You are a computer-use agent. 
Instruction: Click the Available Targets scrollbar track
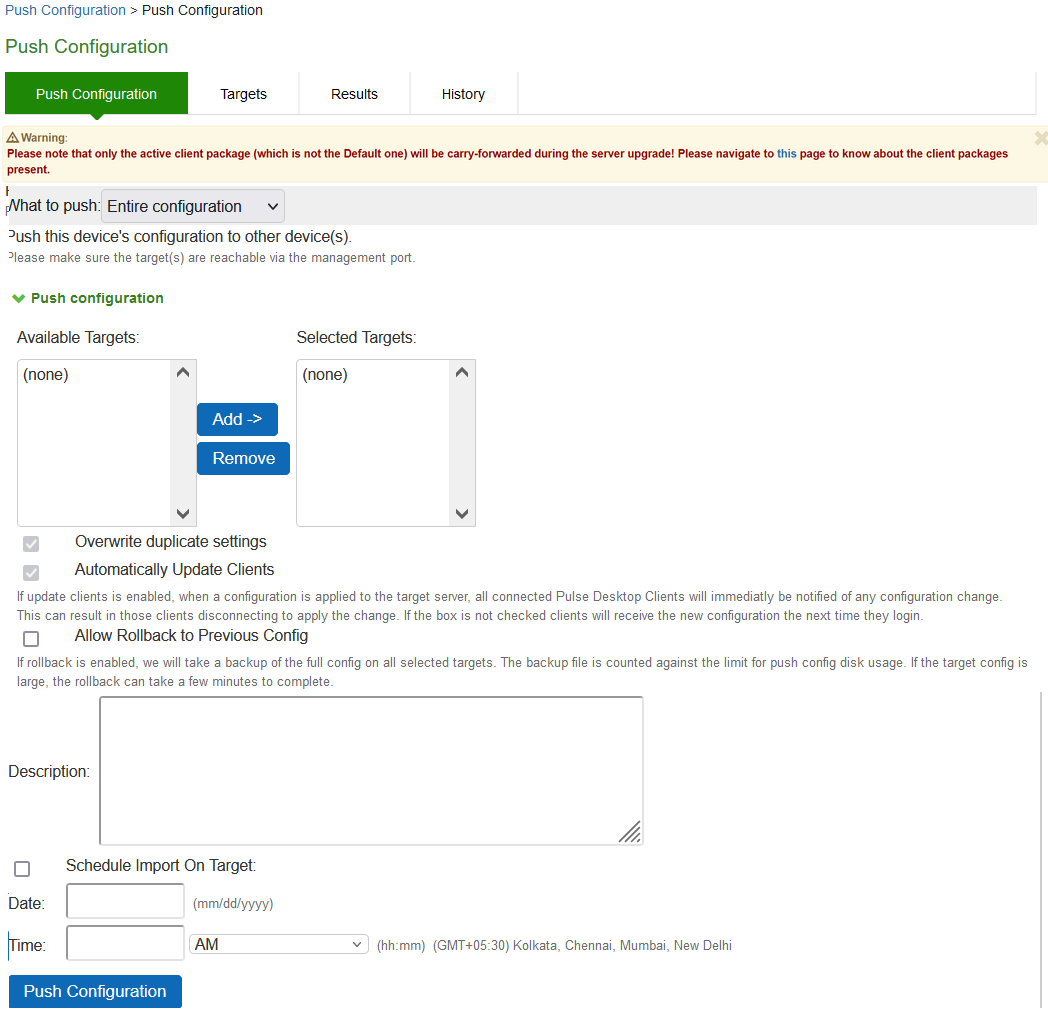(182, 443)
